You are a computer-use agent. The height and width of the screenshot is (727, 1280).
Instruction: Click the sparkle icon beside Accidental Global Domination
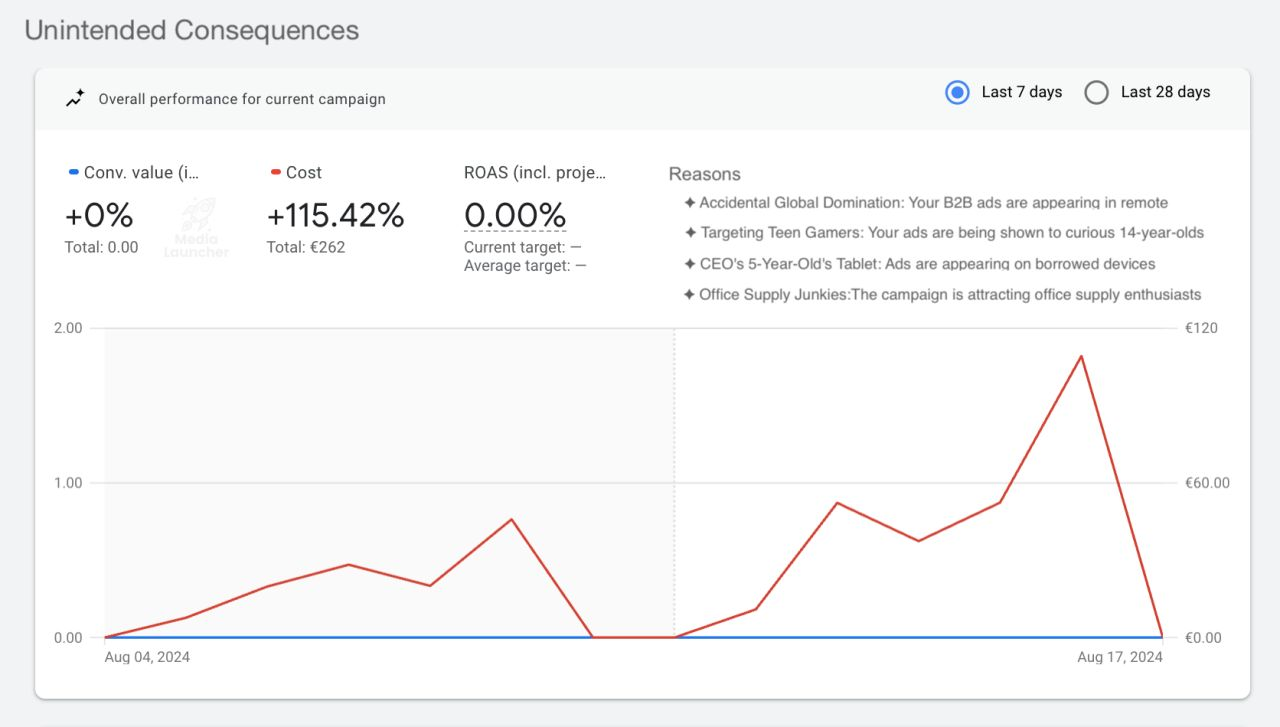689,202
